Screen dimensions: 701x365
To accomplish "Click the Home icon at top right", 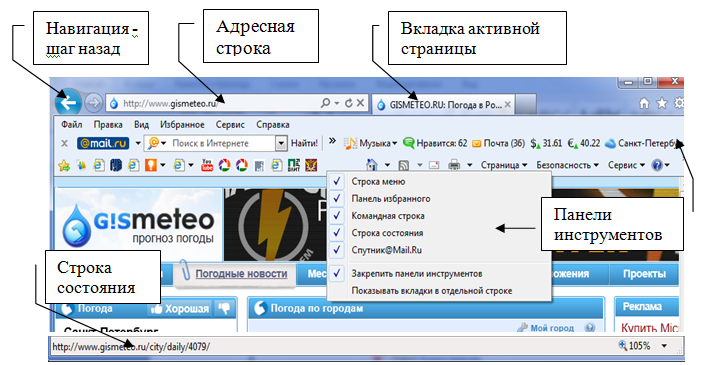I will 644,104.
